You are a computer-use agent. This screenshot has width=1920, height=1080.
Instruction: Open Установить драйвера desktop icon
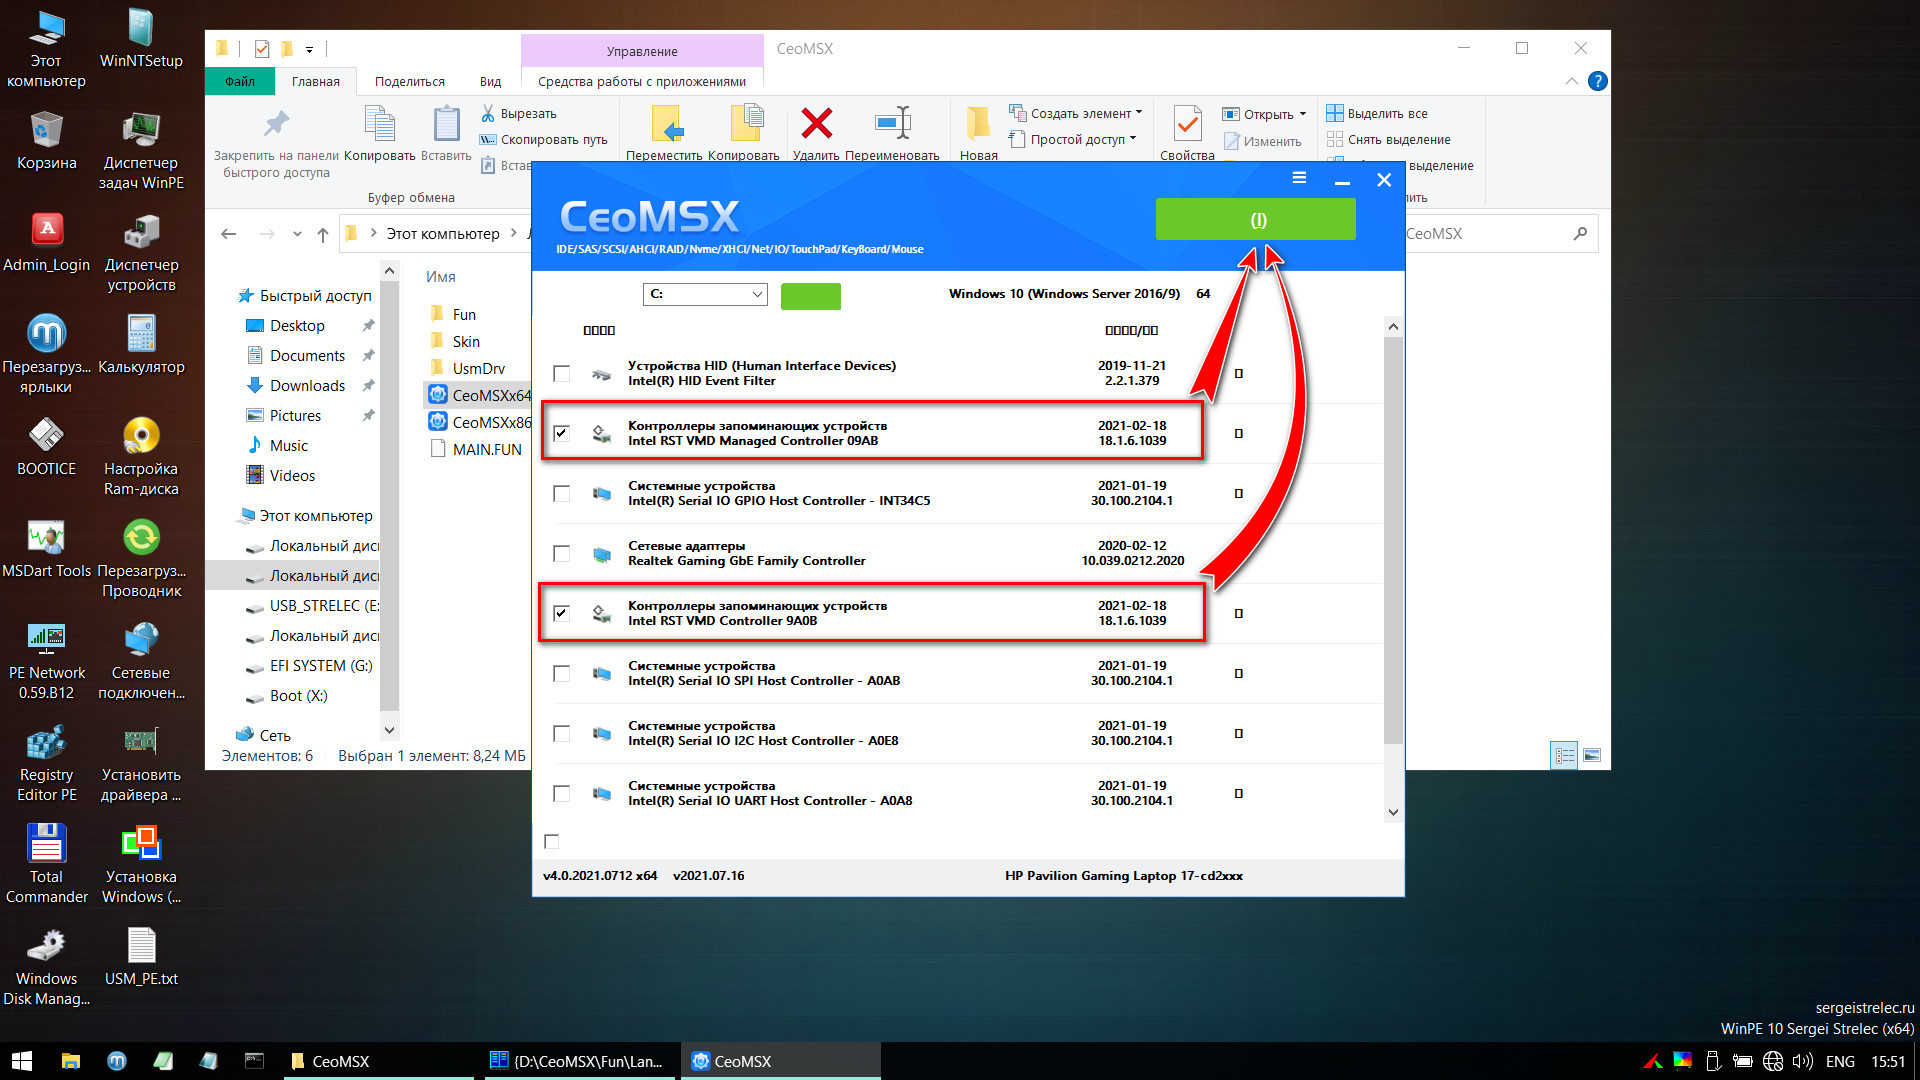pyautogui.click(x=141, y=763)
